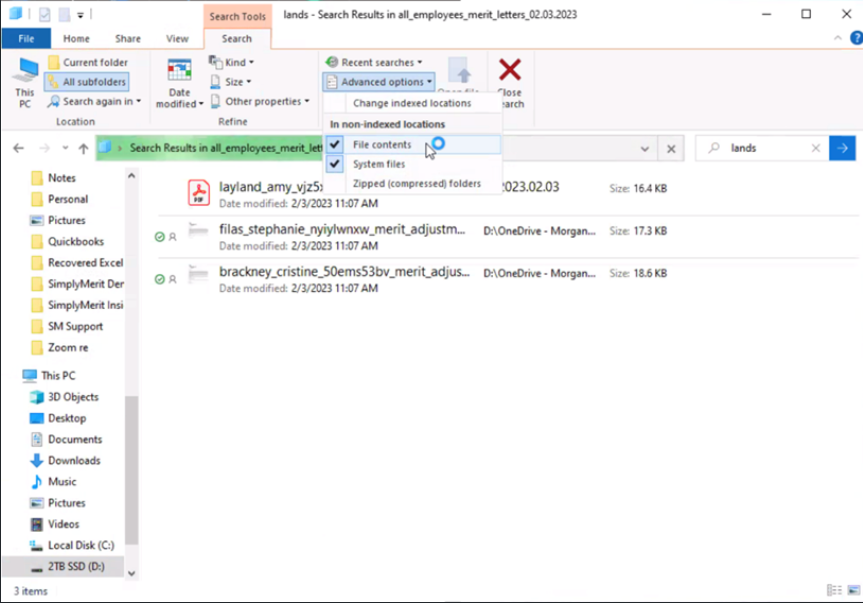Choose Change indexed locations
The height and width of the screenshot is (603, 863).
pos(411,103)
